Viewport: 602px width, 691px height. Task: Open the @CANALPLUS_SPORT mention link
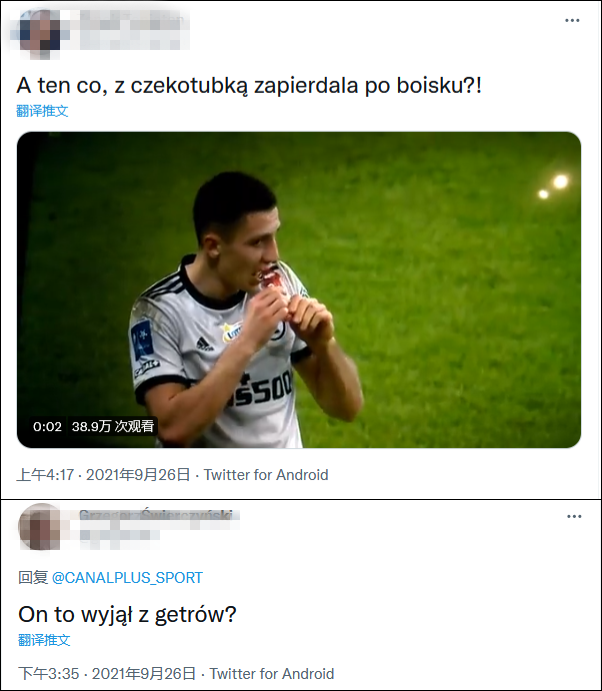click(127, 578)
